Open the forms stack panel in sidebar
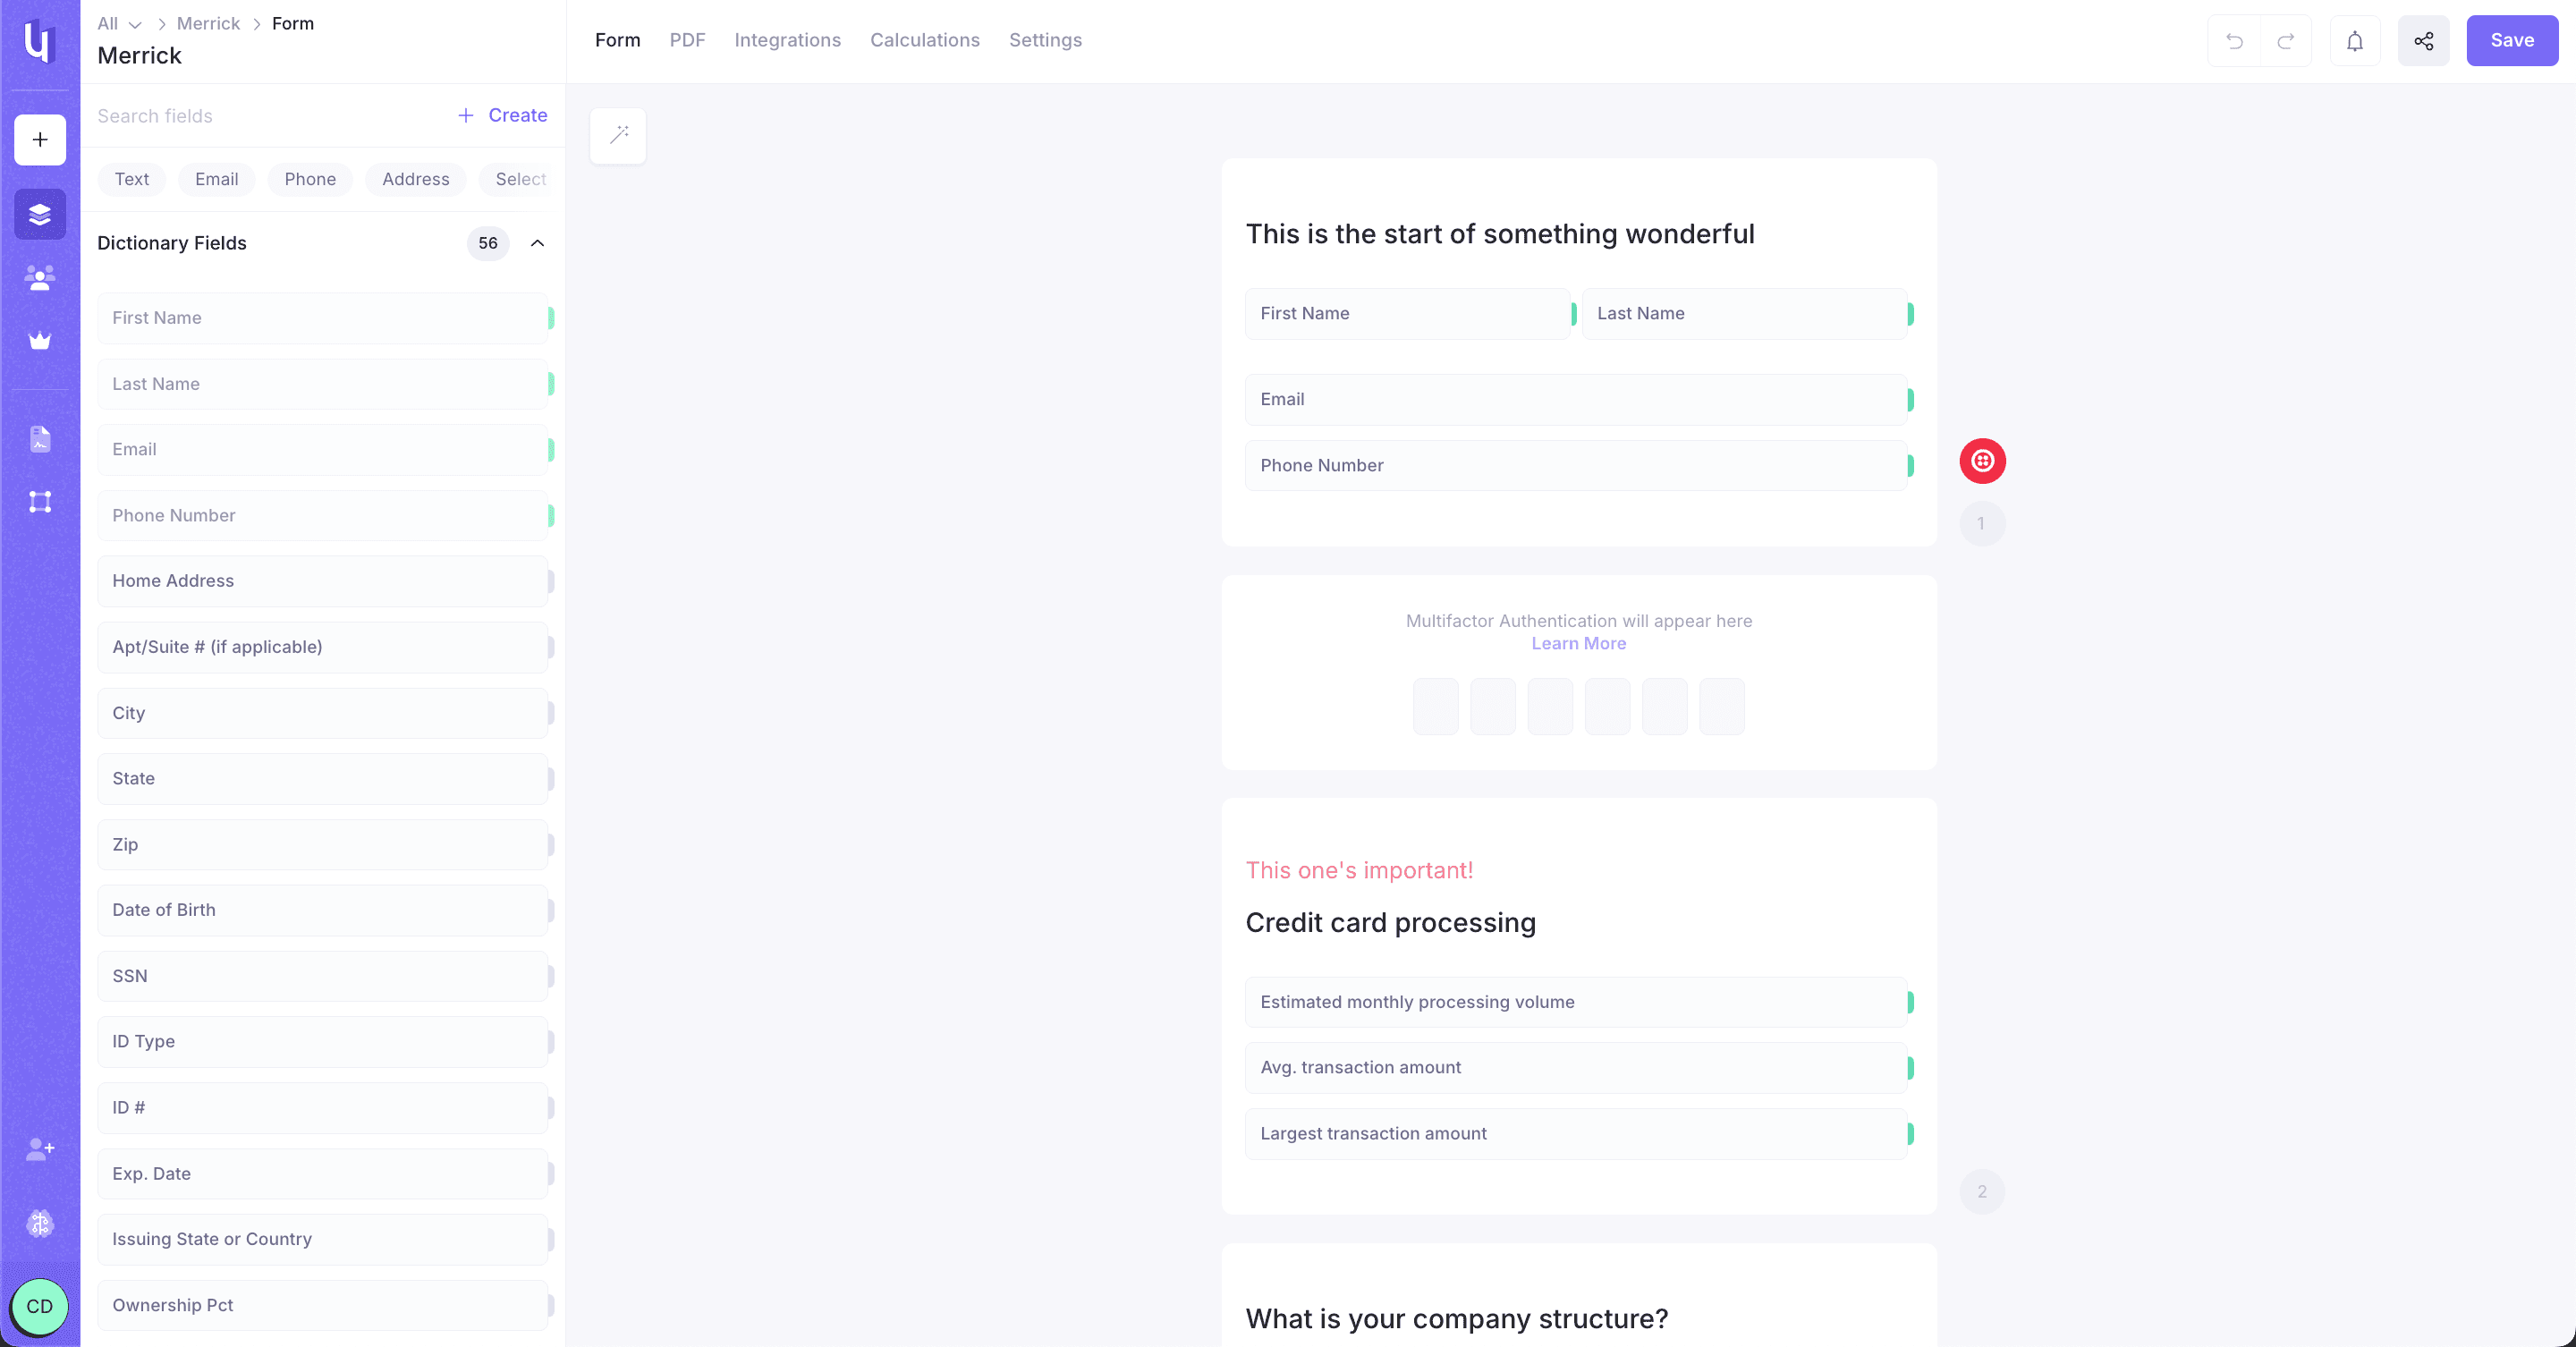 point(39,213)
